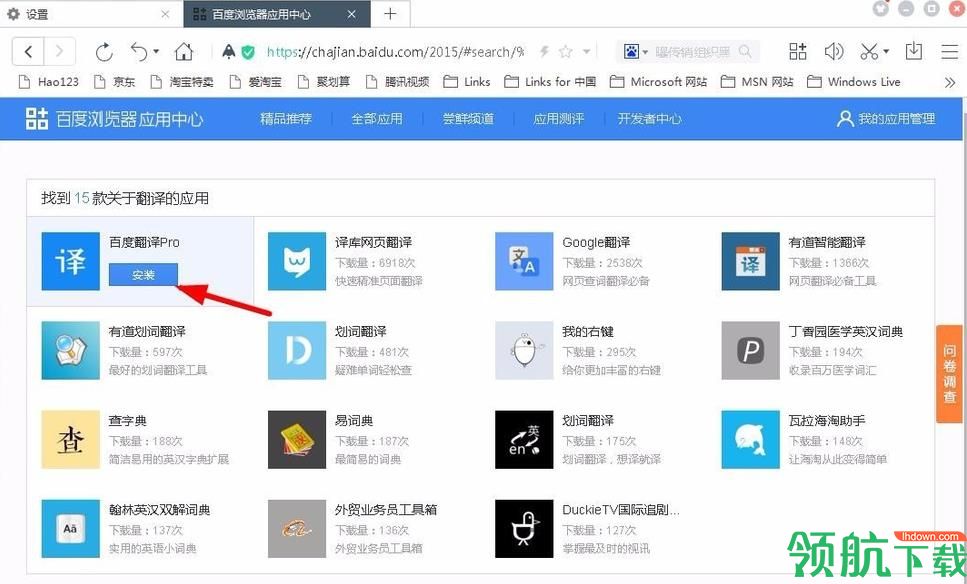Expand the undo history dropdown arrow

pos(156,52)
